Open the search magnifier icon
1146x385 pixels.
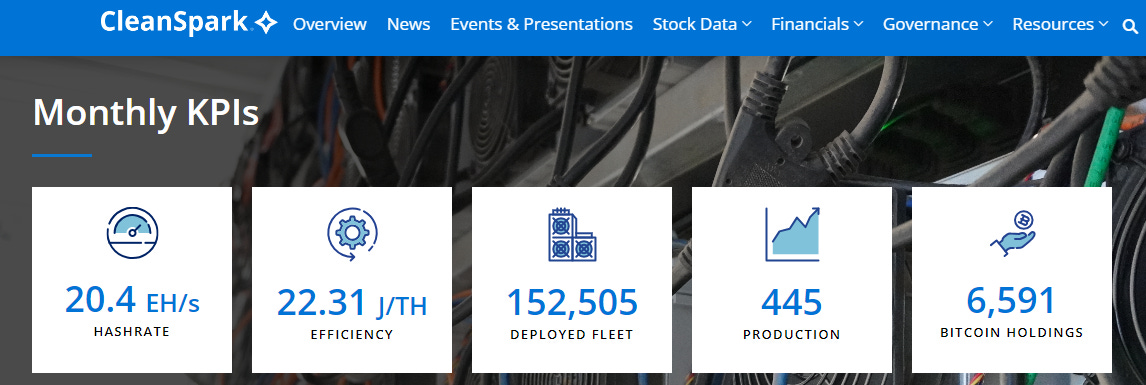(x=1130, y=26)
